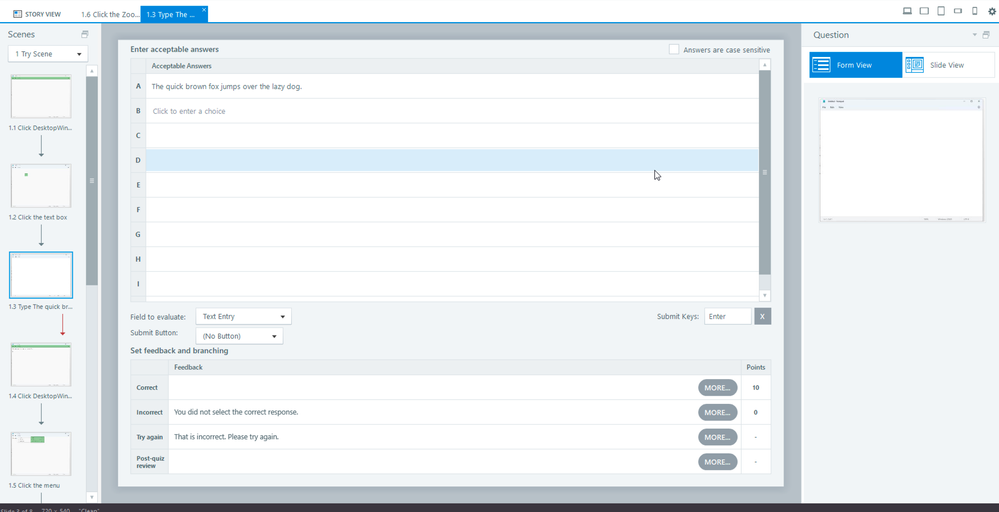Switch to Slide View
The image size is (999, 512).
(x=948, y=65)
